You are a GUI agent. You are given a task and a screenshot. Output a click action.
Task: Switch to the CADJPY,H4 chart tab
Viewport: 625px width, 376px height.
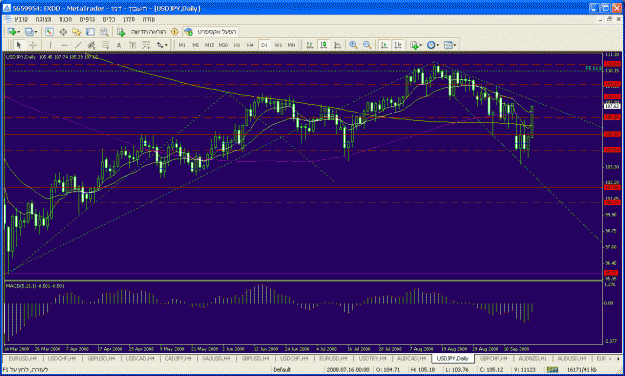click(x=178, y=359)
